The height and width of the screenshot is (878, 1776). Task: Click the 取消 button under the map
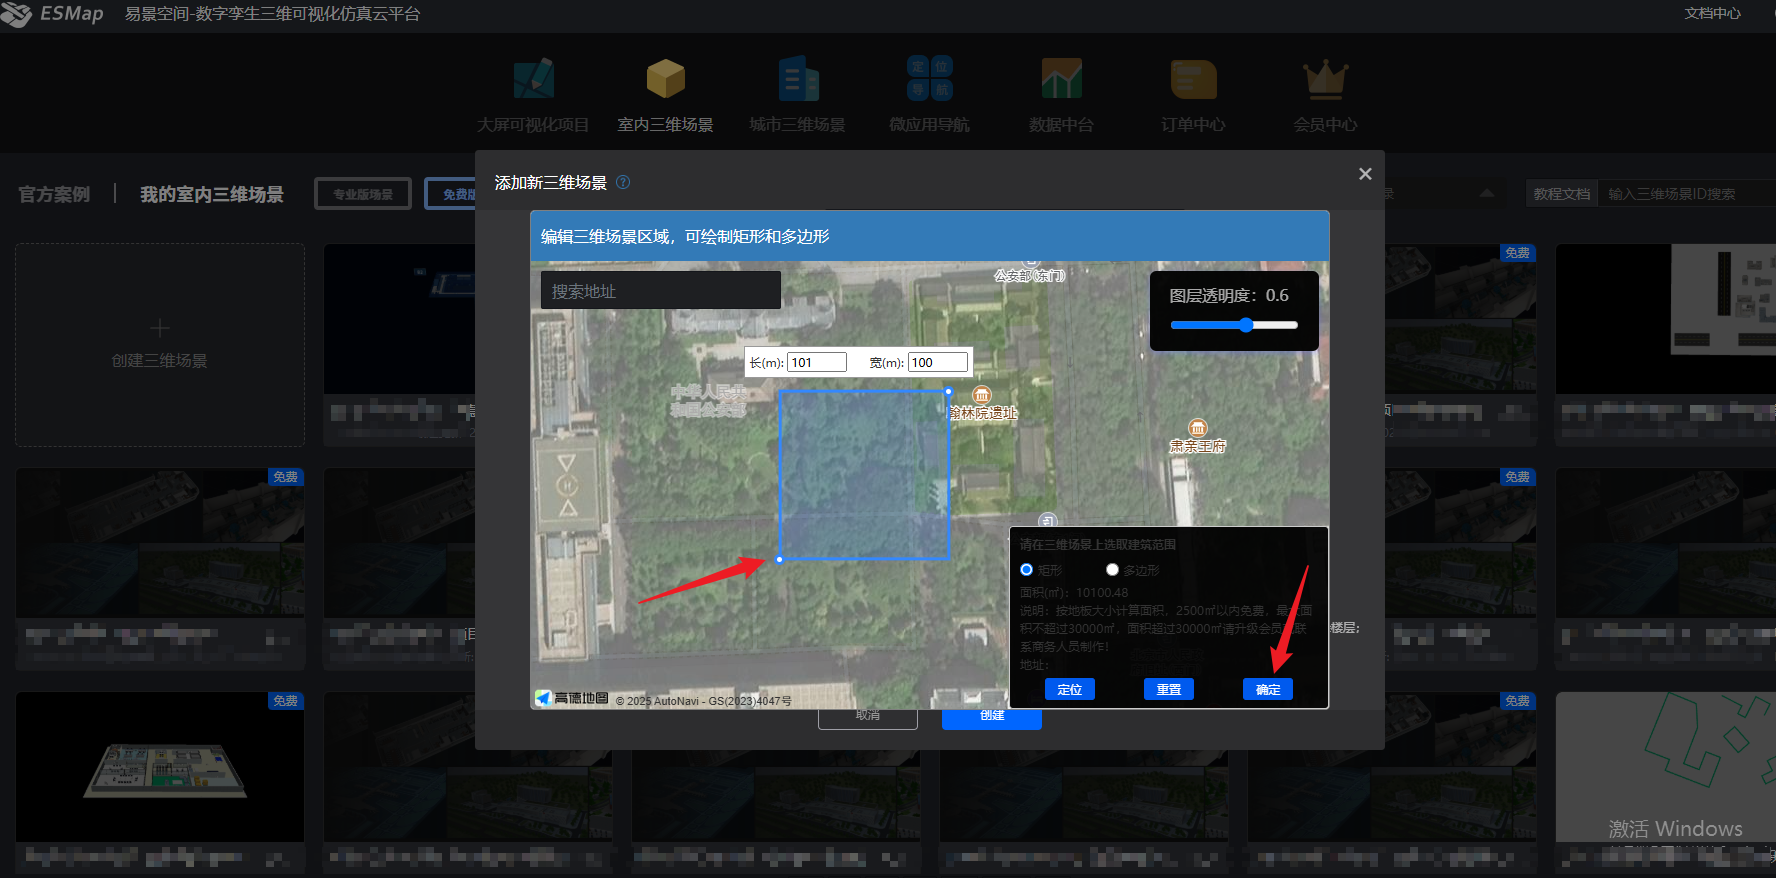click(x=868, y=718)
